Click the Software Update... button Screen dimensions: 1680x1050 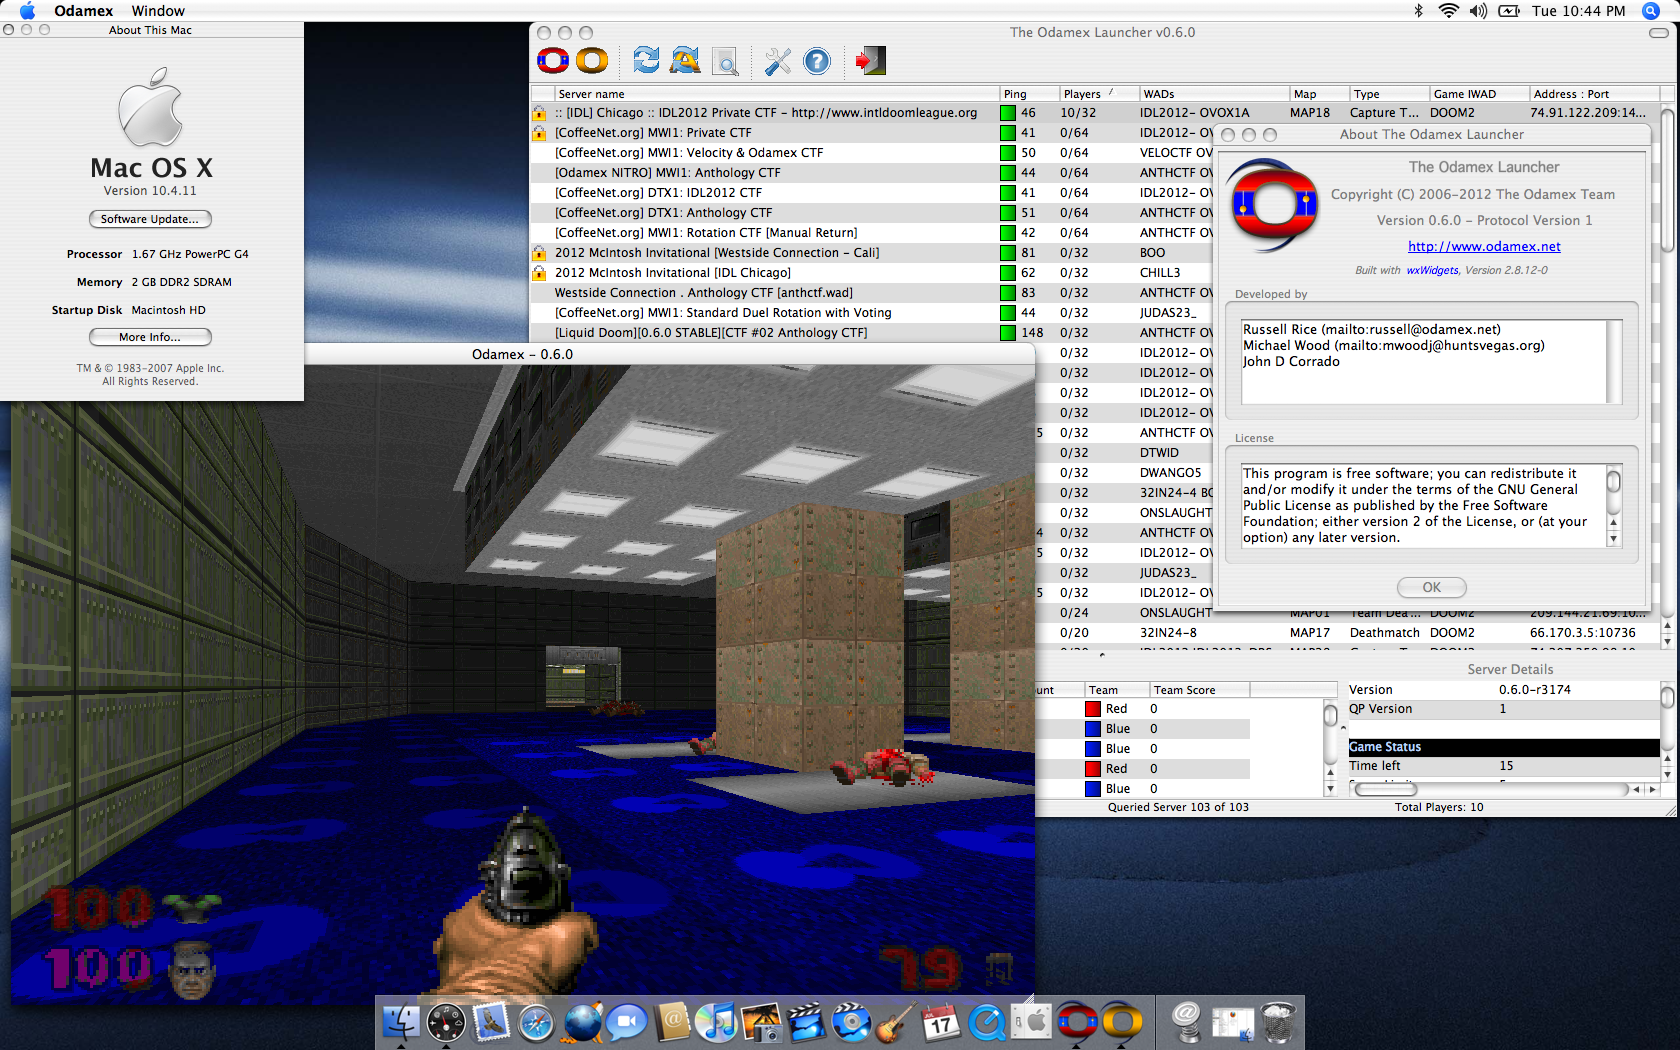point(150,219)
